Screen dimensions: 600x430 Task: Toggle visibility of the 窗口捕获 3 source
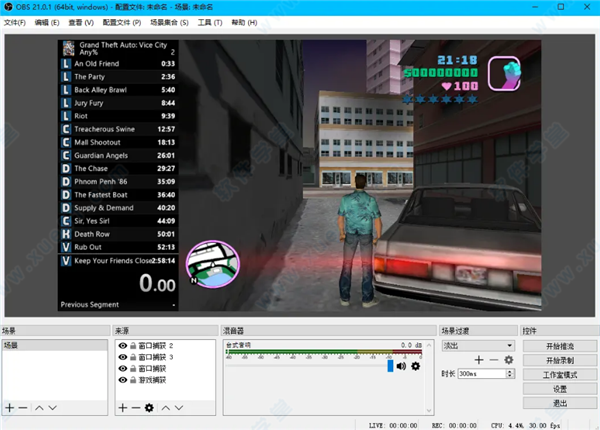tap(122, 357)
